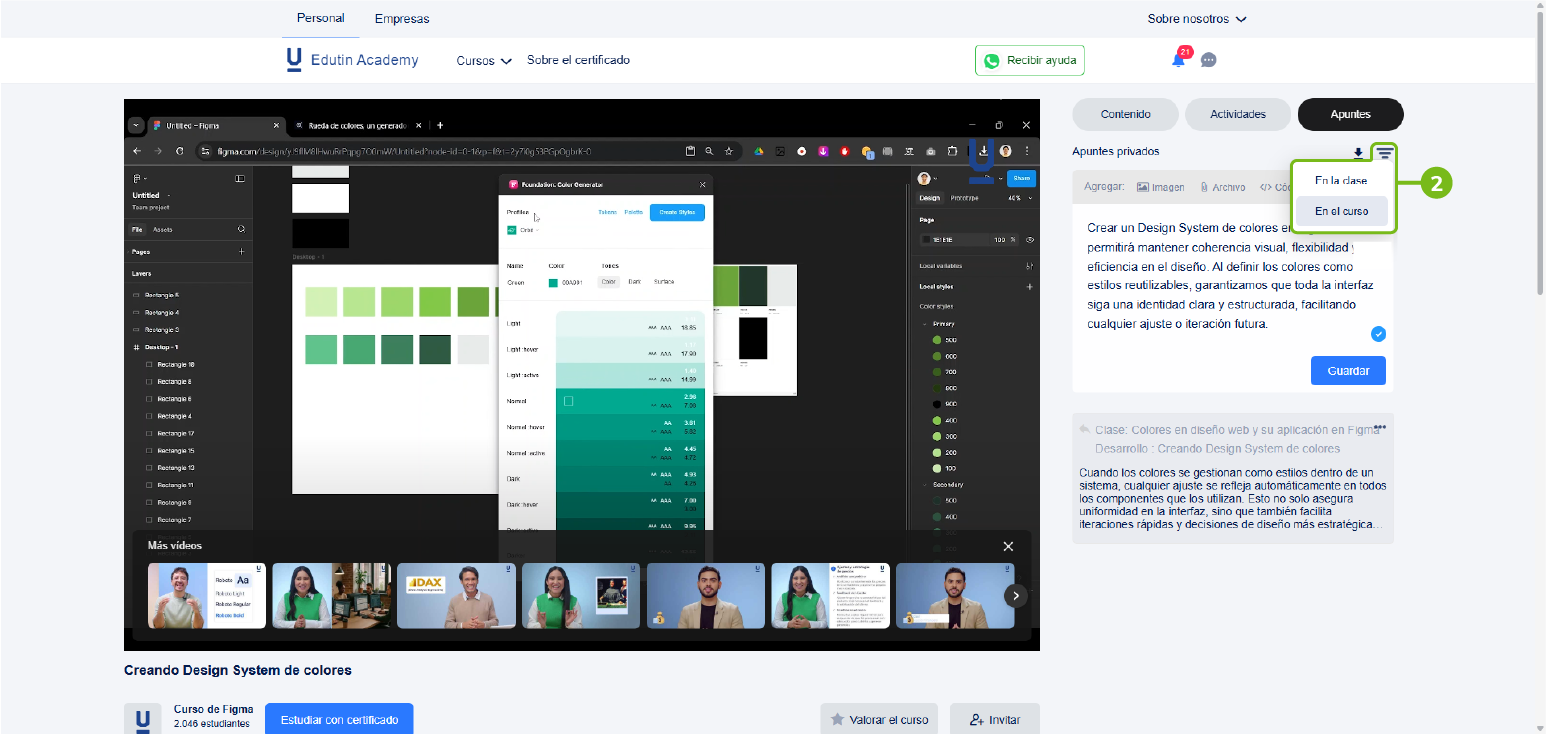Open the DAX video thumbnail

pos(456,596)
